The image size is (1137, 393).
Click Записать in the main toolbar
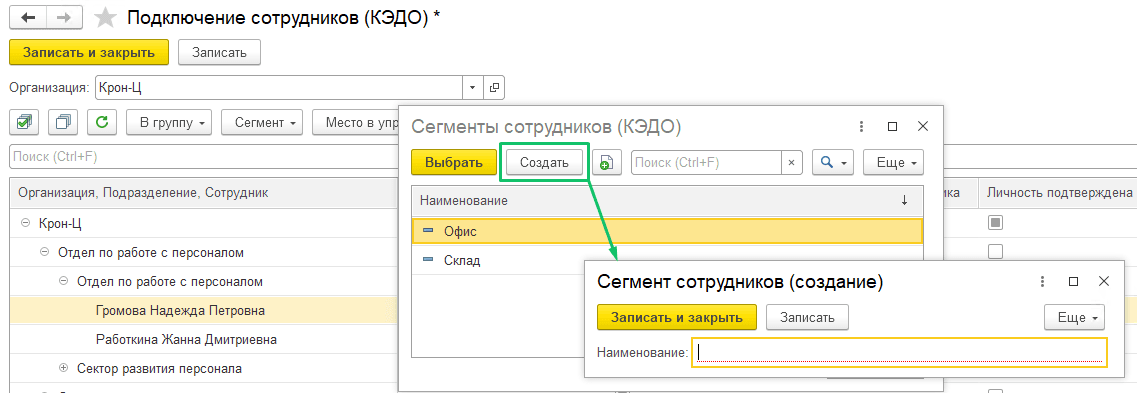pyautogui.click(x=219, y=52)
